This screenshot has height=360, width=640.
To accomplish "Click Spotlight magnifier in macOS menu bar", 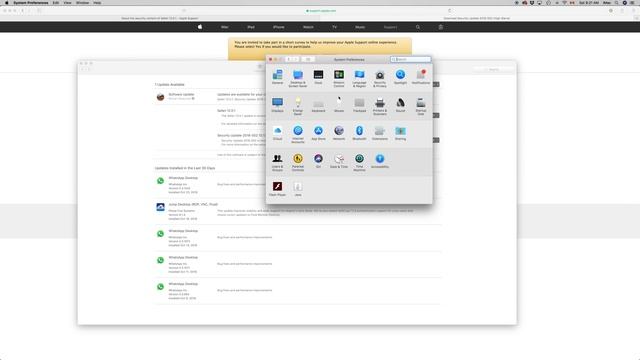I will (616, 3).
